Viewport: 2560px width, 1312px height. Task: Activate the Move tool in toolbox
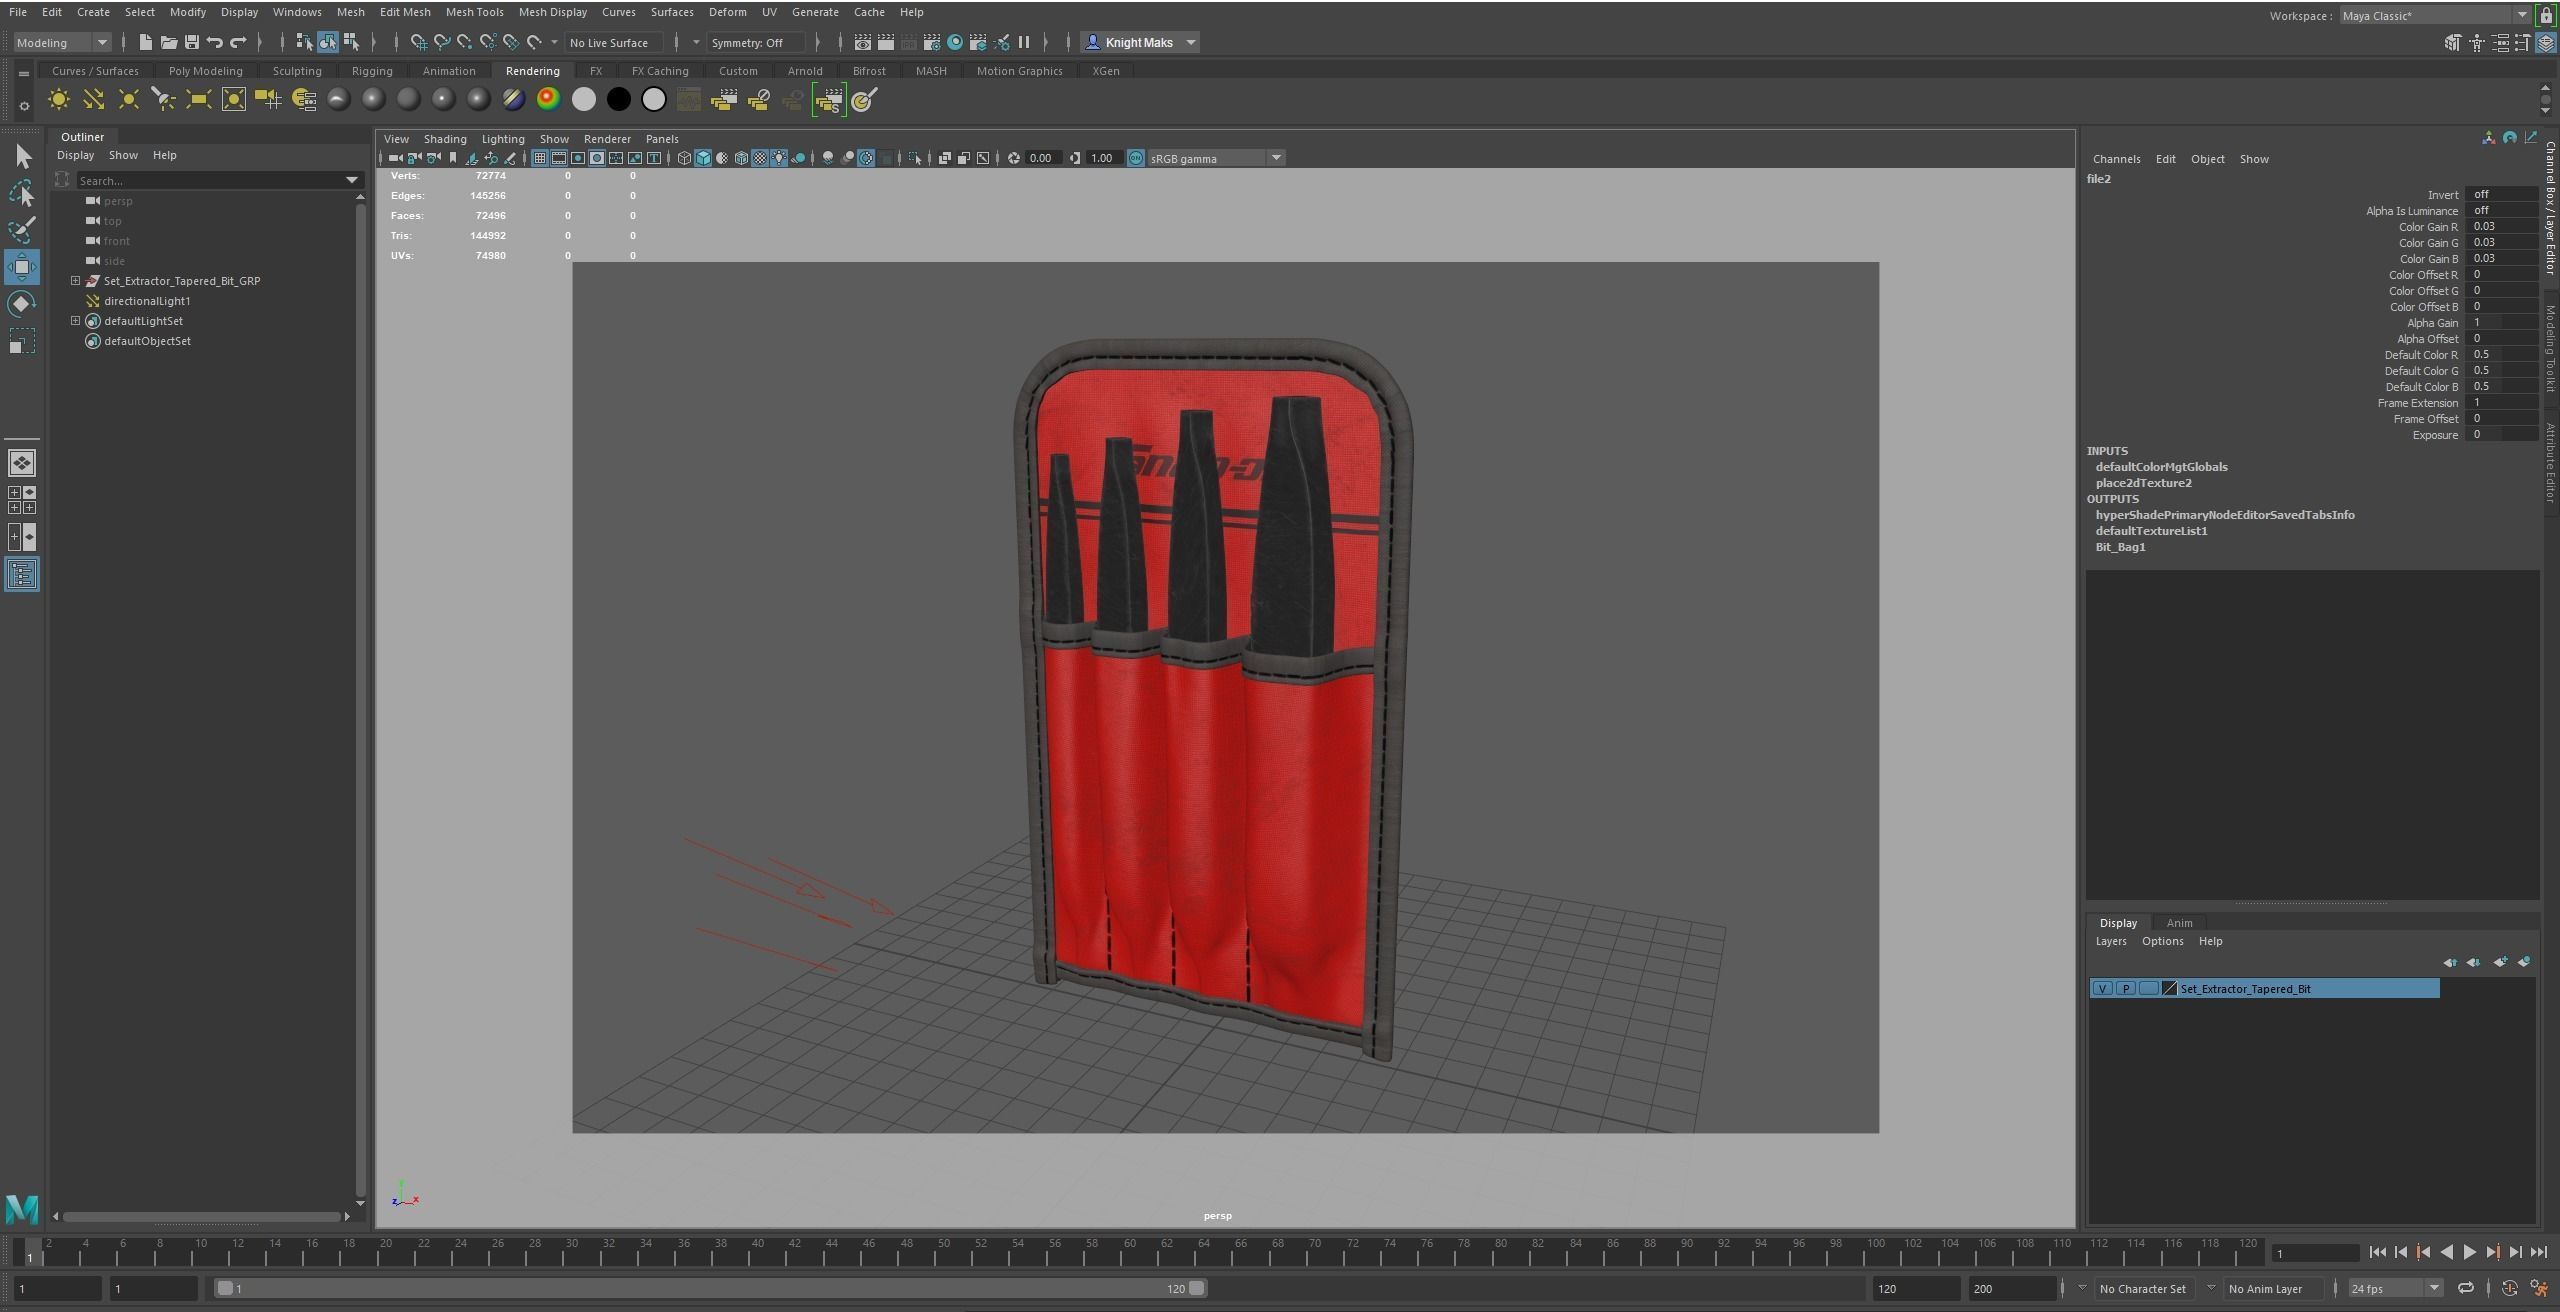[x=22, y=267]
